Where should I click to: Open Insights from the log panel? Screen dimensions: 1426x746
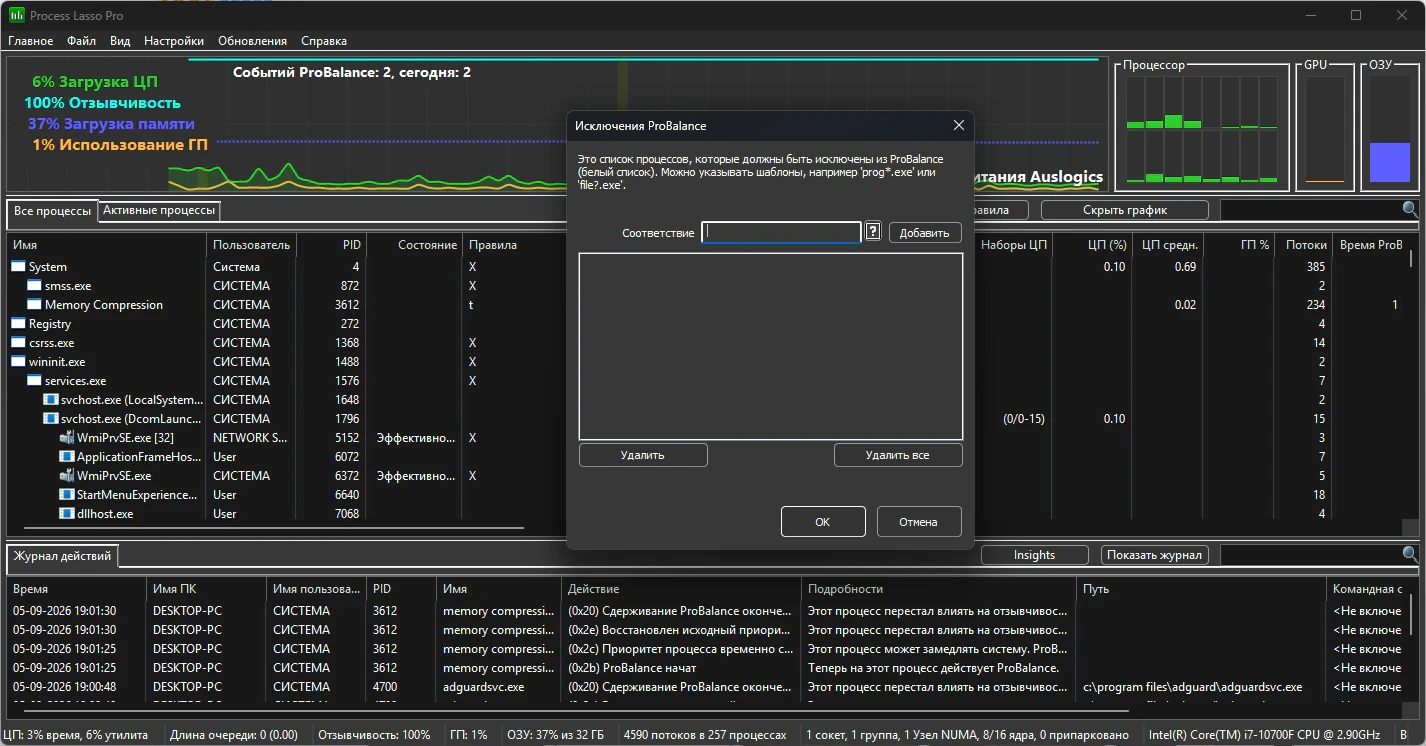(1034, 555)
